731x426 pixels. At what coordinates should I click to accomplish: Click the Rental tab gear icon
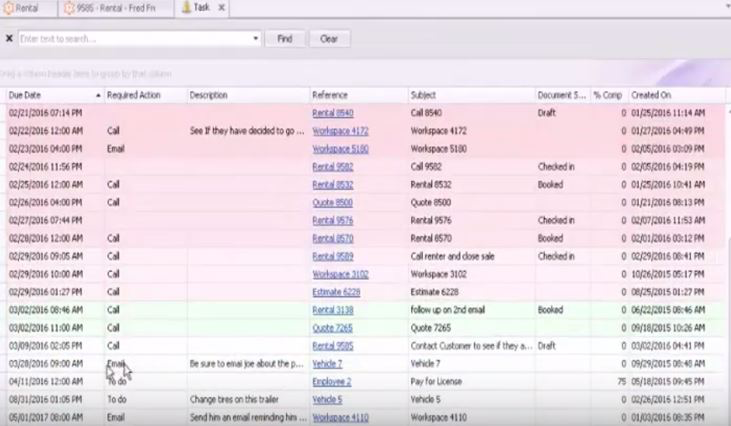pyautogui.click(x=8, y=8)
